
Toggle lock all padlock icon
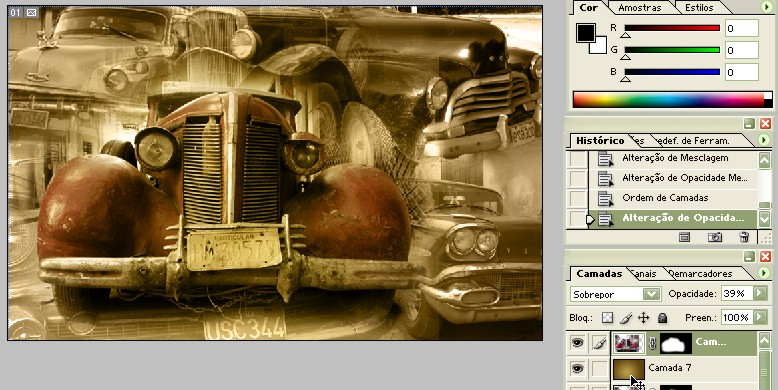click(x=662, y=318)
